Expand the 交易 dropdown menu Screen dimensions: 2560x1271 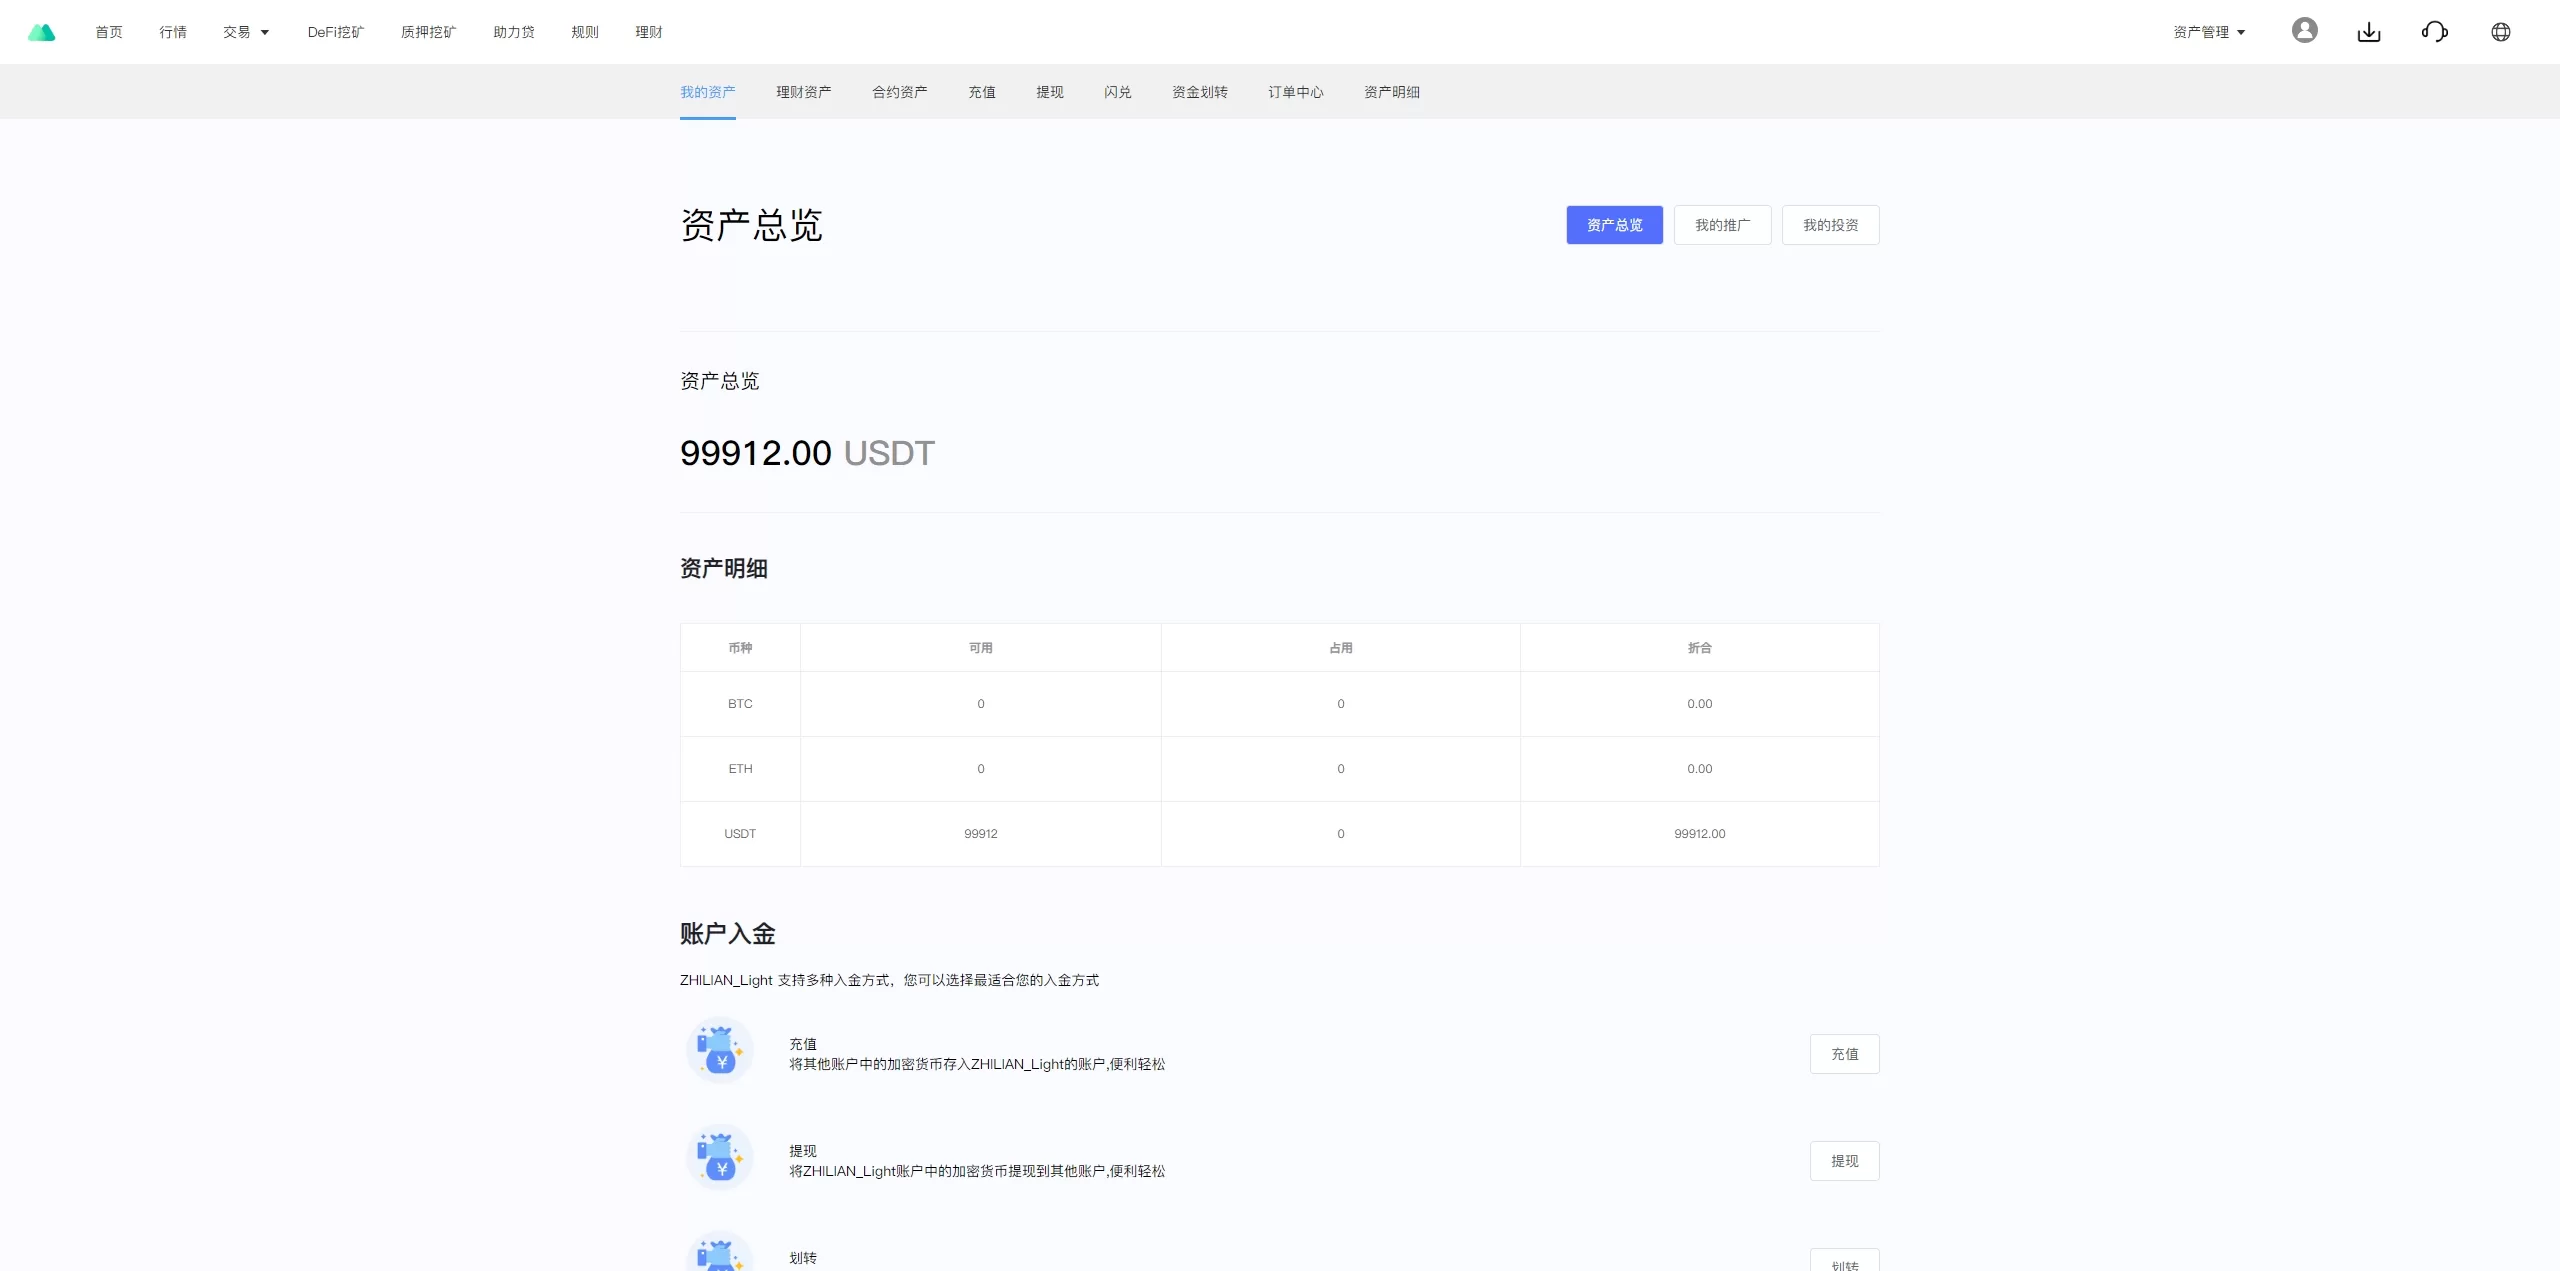(x=246, y=32)
